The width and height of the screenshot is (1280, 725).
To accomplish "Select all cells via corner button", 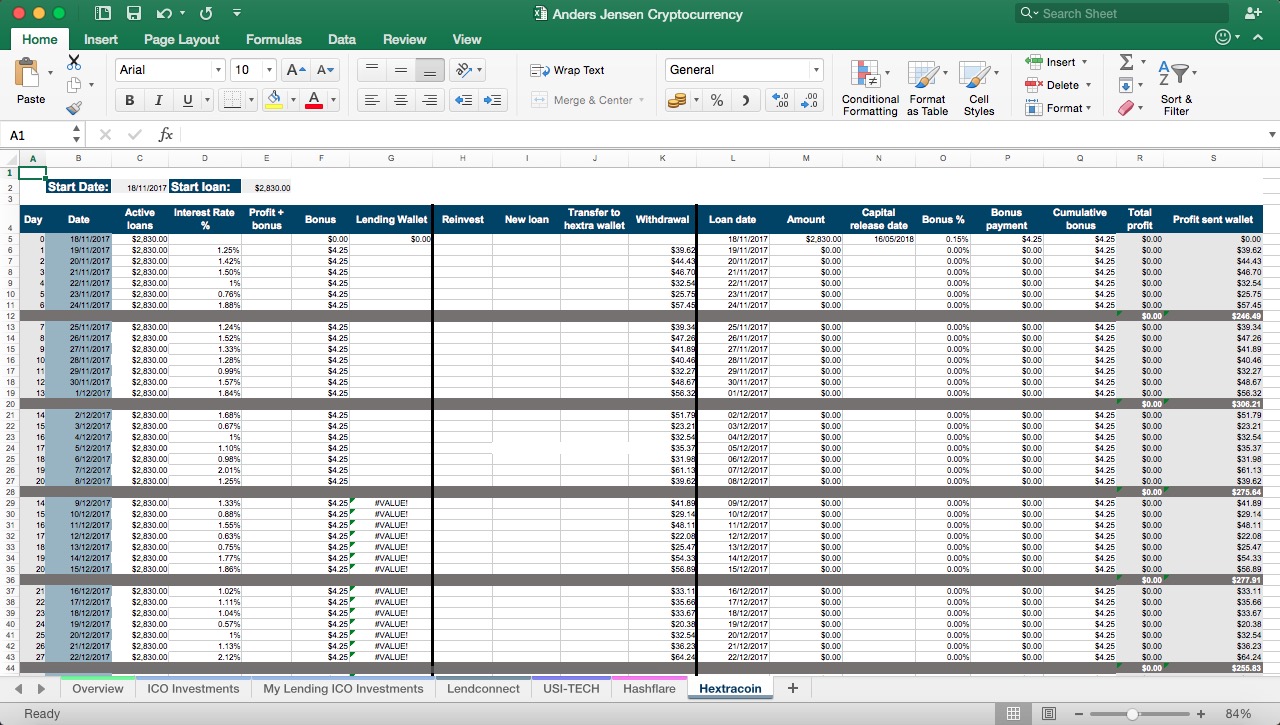I will click(x=9, y=158).
